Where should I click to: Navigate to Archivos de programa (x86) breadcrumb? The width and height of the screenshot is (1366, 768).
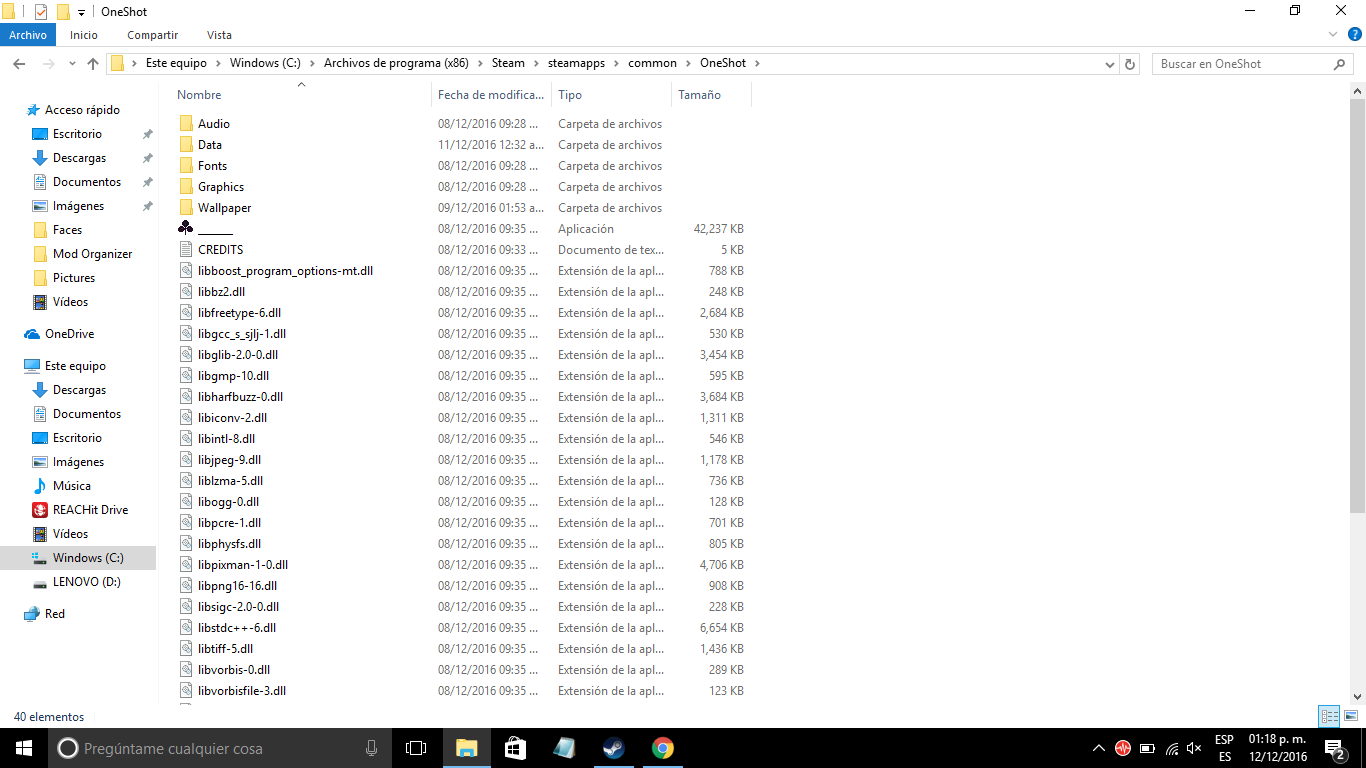tap(396, 63)
